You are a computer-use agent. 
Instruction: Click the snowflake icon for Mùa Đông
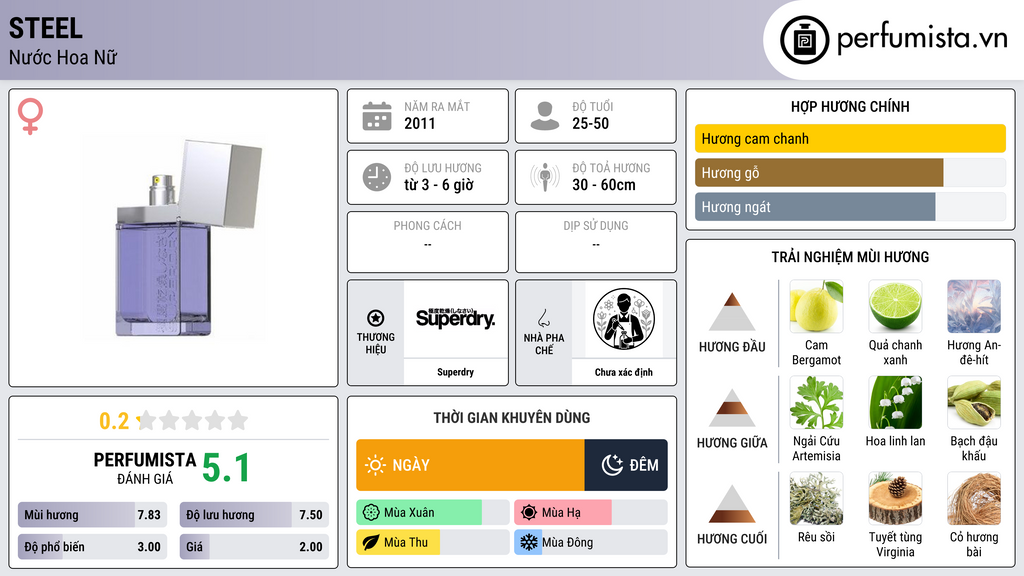point(529,543)
